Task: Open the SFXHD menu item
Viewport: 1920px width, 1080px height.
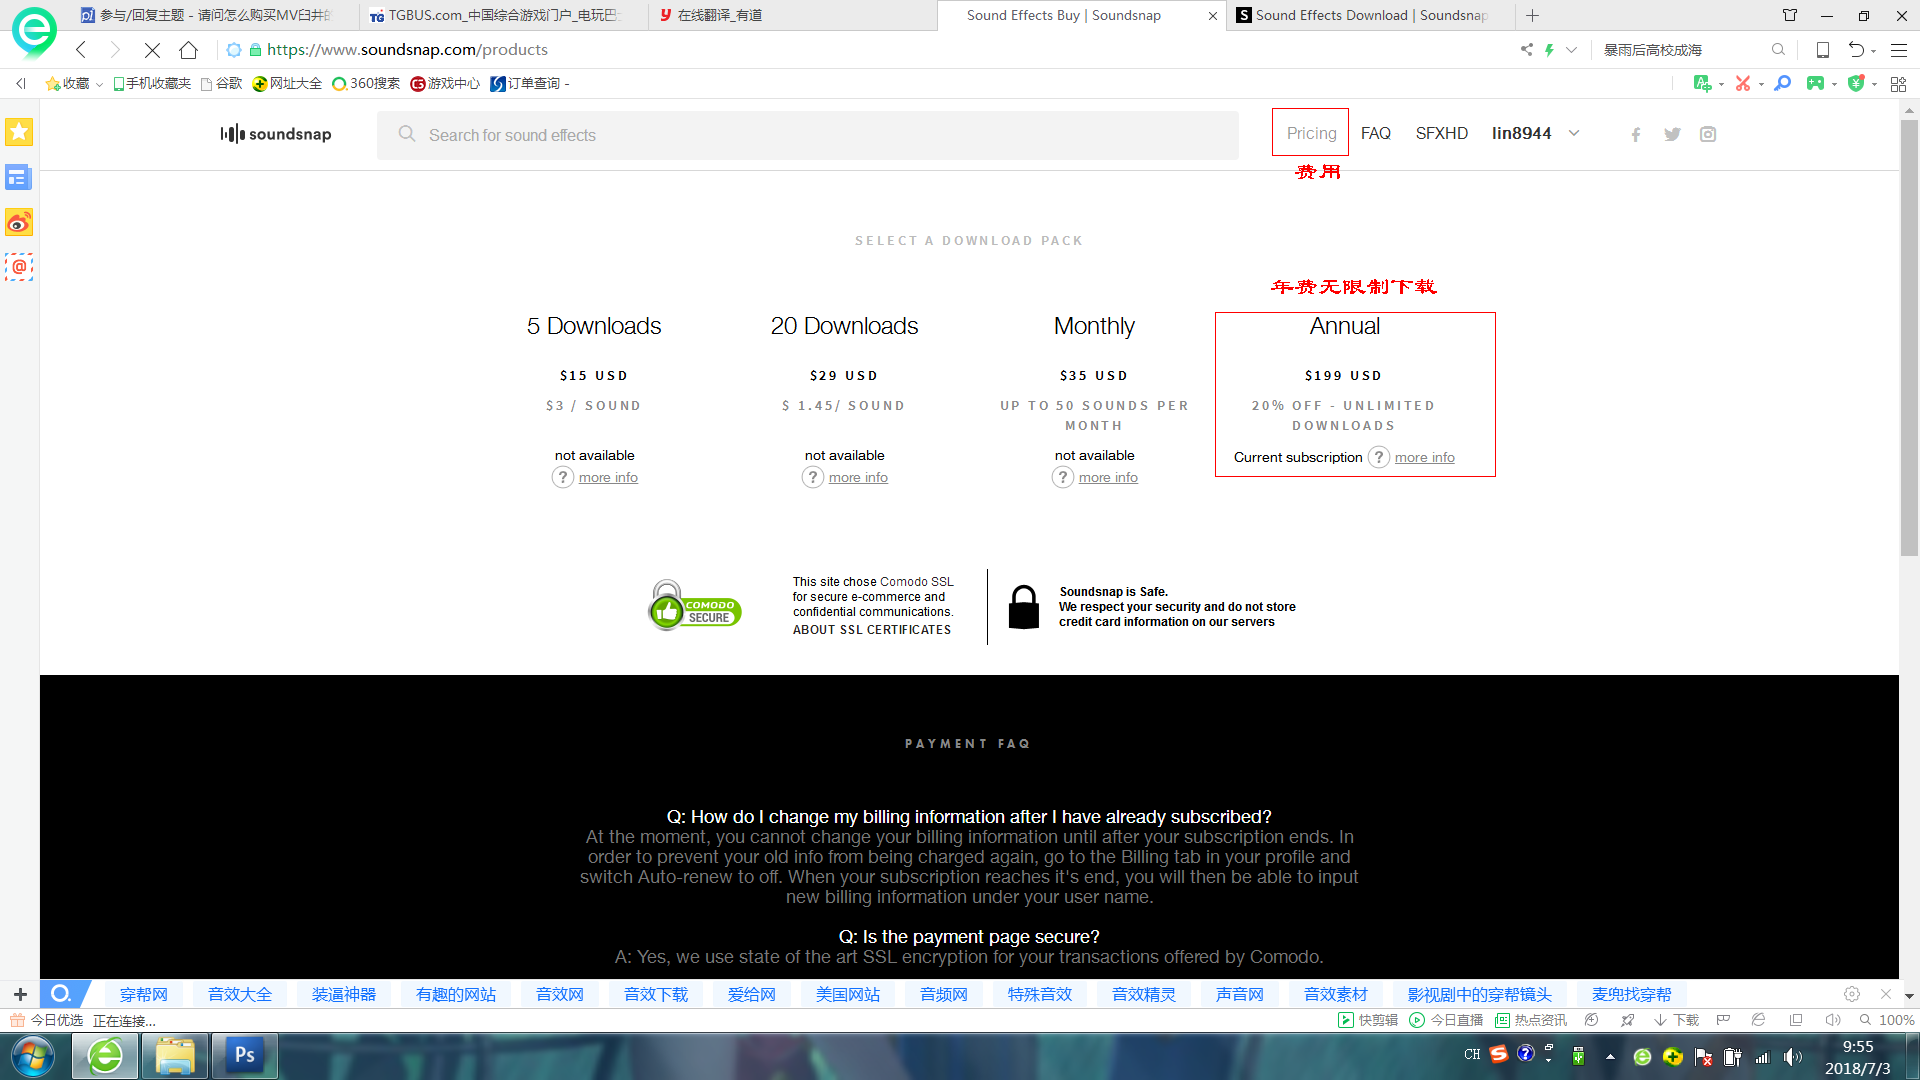Action: (x=1441, y=133)
